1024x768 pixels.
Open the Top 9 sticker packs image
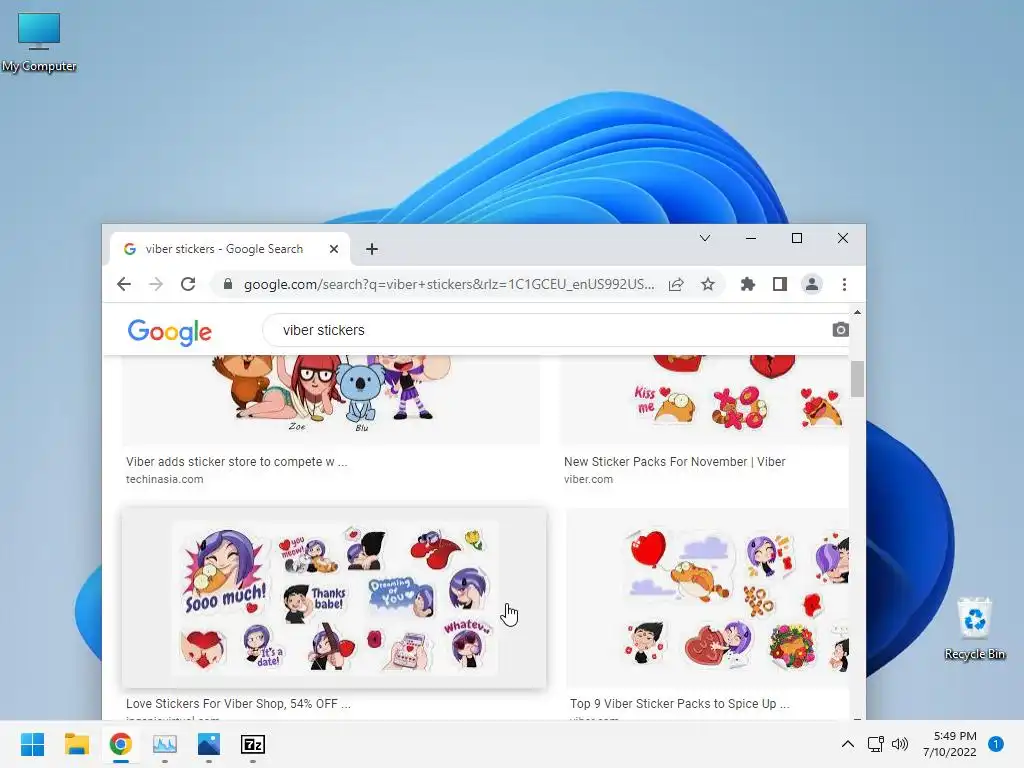pos(707,598)
